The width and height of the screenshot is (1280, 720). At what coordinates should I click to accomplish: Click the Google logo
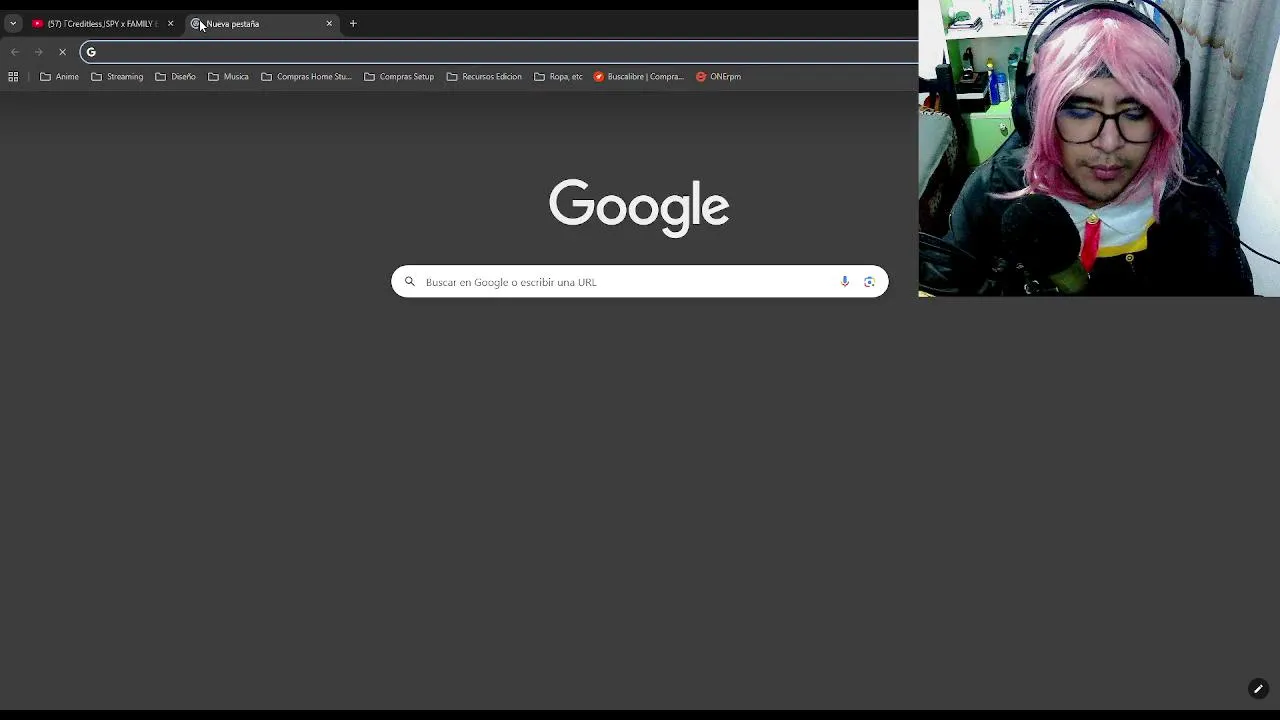pos(639,207)
